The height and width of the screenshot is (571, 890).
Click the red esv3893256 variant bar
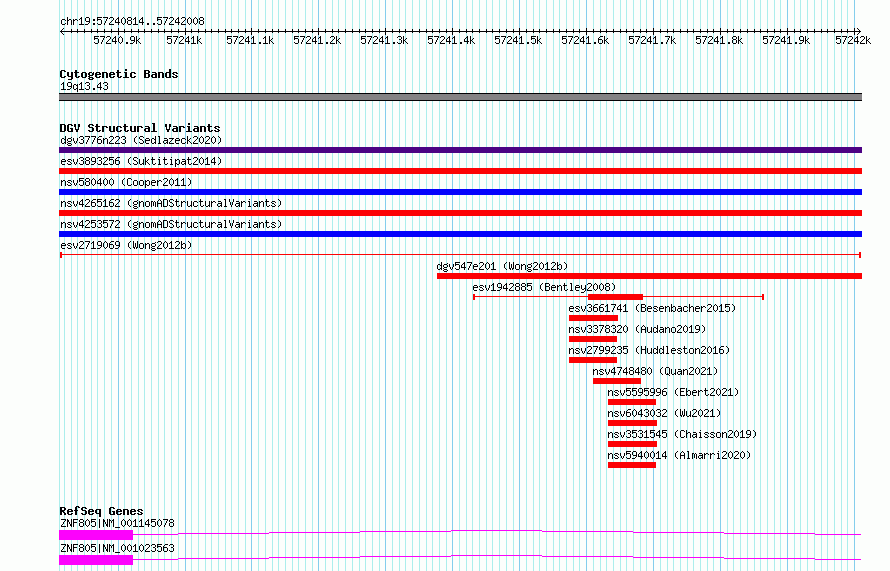click(x=460, y=171)
